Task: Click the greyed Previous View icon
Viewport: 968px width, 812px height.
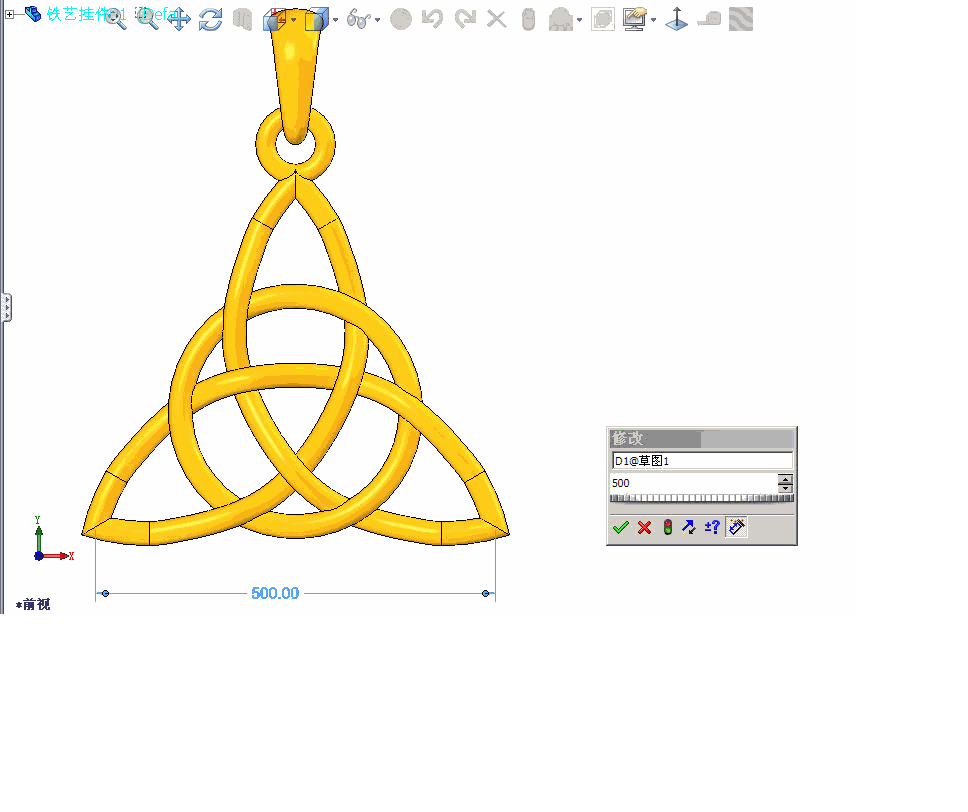Action: 243,19
